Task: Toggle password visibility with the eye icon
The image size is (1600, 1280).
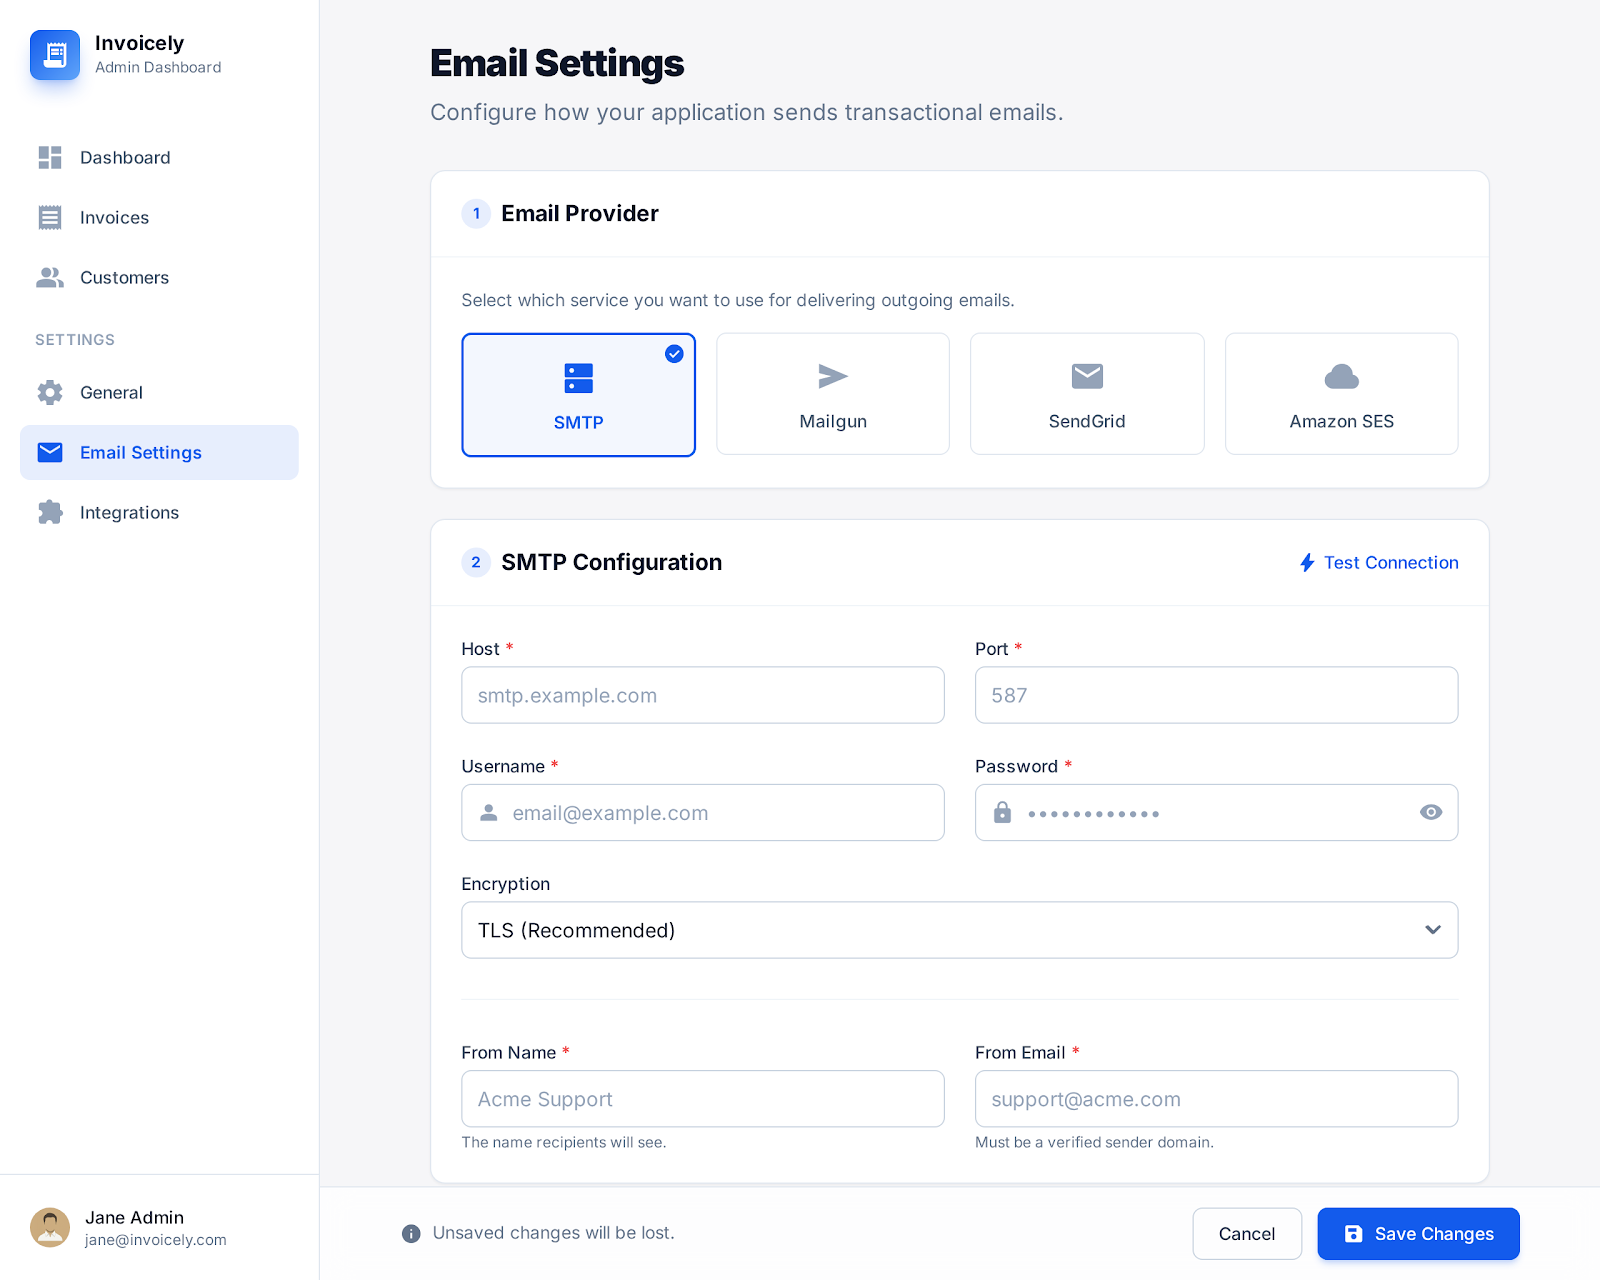Action: (x=1431, y=813)
